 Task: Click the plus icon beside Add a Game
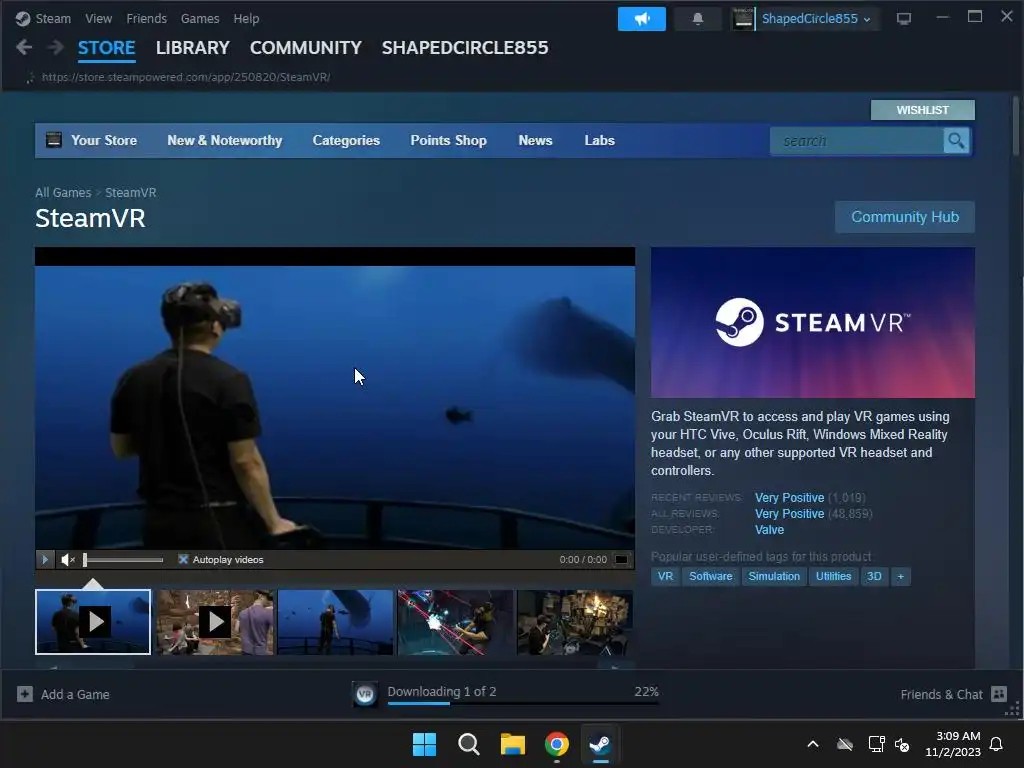tap(25, 694)
